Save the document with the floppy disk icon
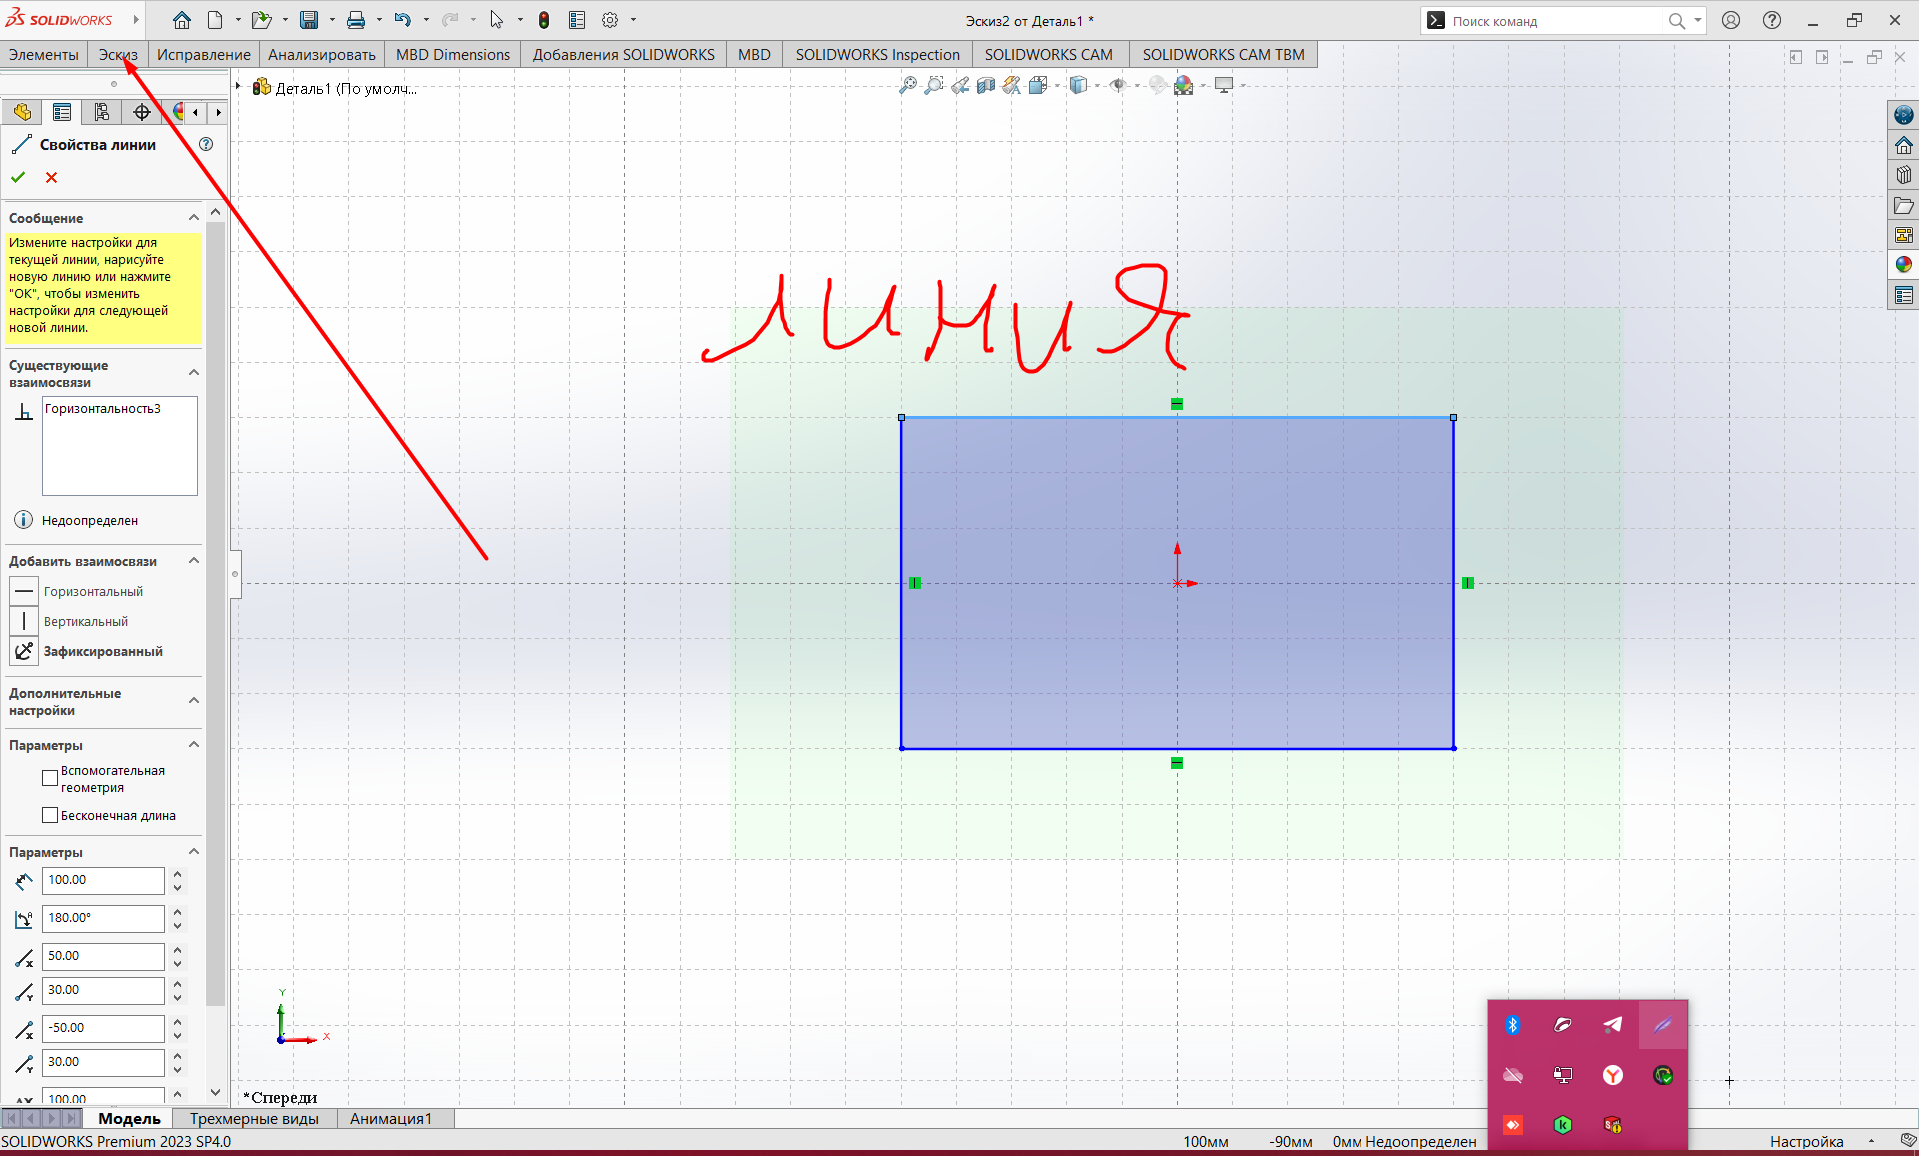1919x1156 pixels. point(309,20)
